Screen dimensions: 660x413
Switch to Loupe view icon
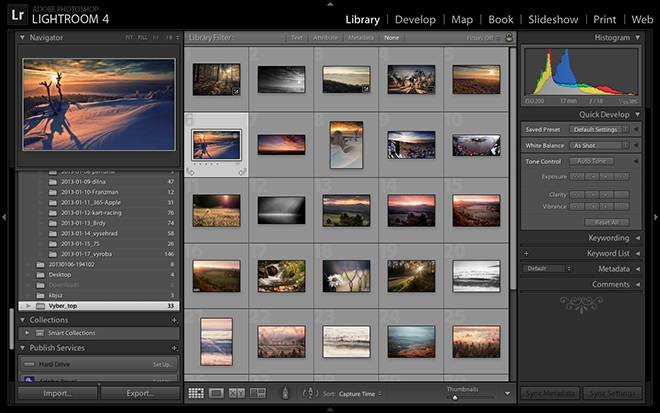click(216, 393)
